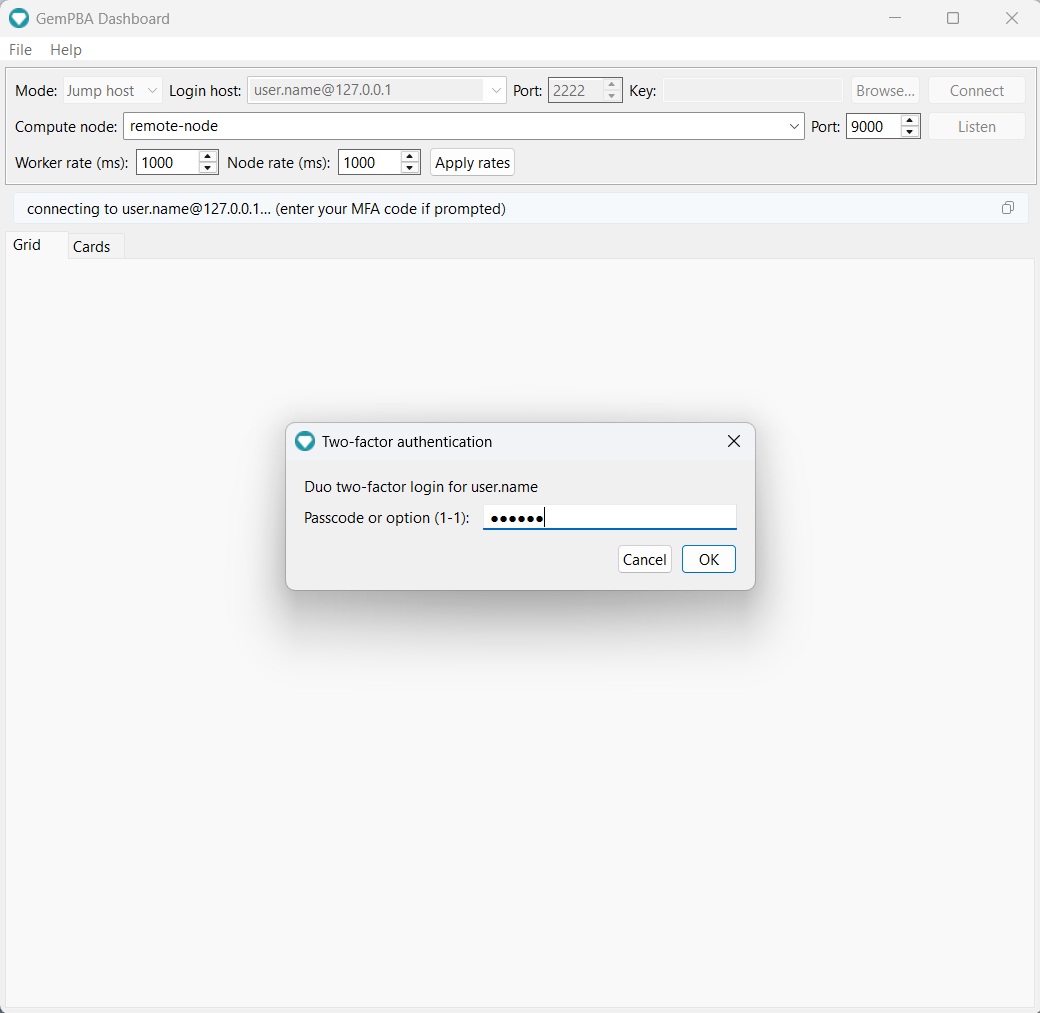Image resolution: width=1040 pixels, height=1013 pixels.
Task: Click the 'Compute node:' label
Action: pyautogui.click(x=66, y=127)
